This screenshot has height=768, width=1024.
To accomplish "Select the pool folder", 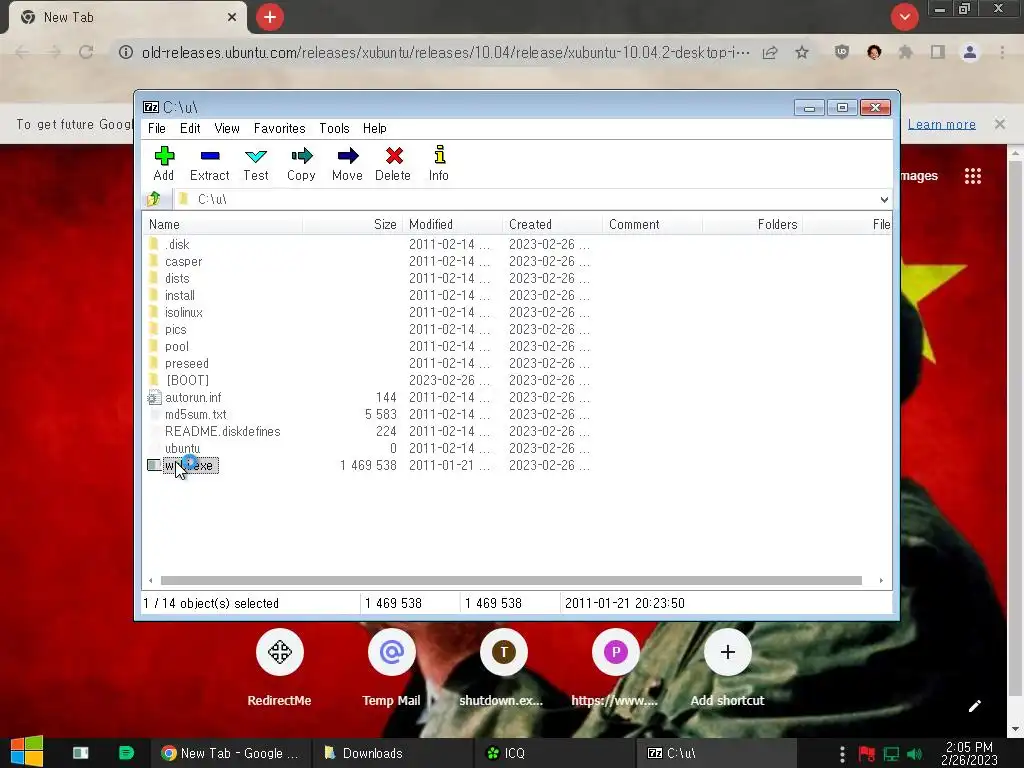I will 177,346.
